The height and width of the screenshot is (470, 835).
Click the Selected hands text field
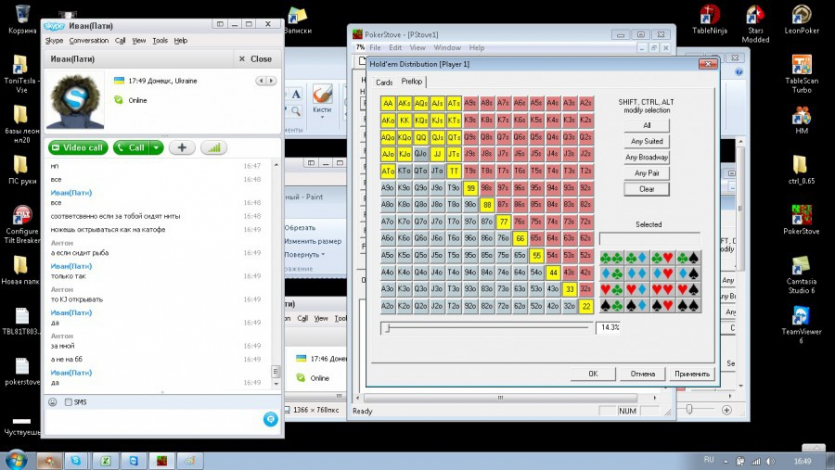649,238
